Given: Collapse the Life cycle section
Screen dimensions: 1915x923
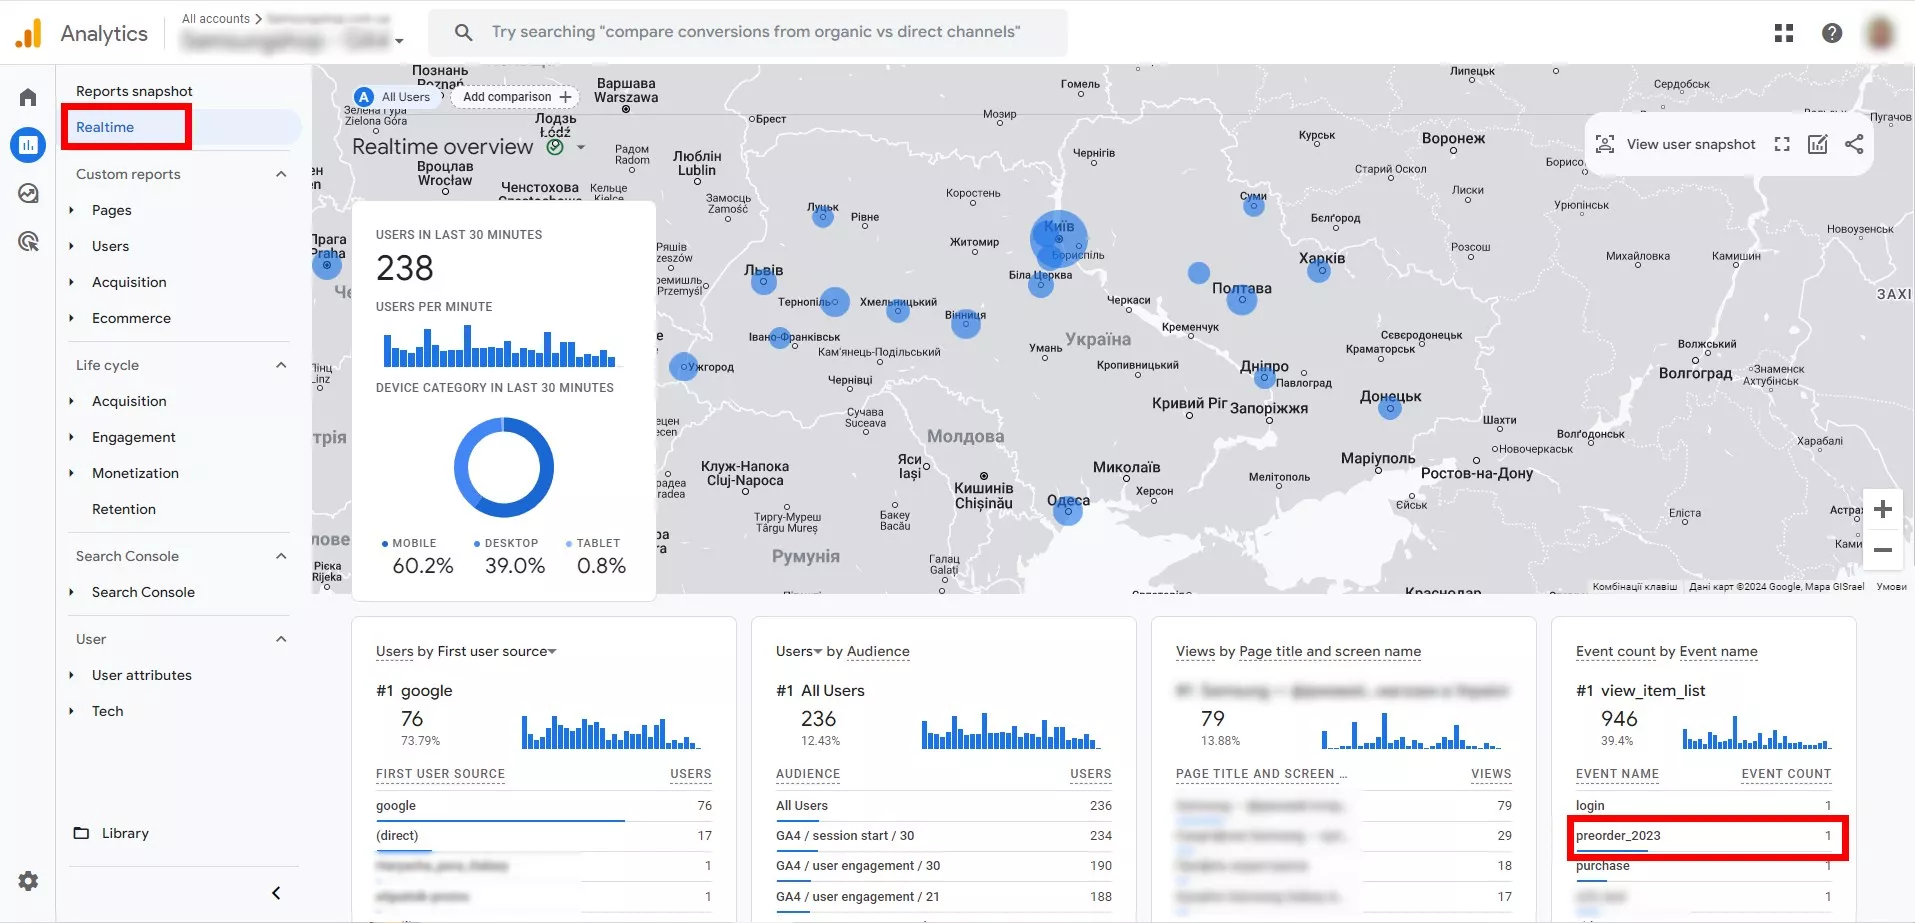Looking at the screenshot, I should pos(281,365).
